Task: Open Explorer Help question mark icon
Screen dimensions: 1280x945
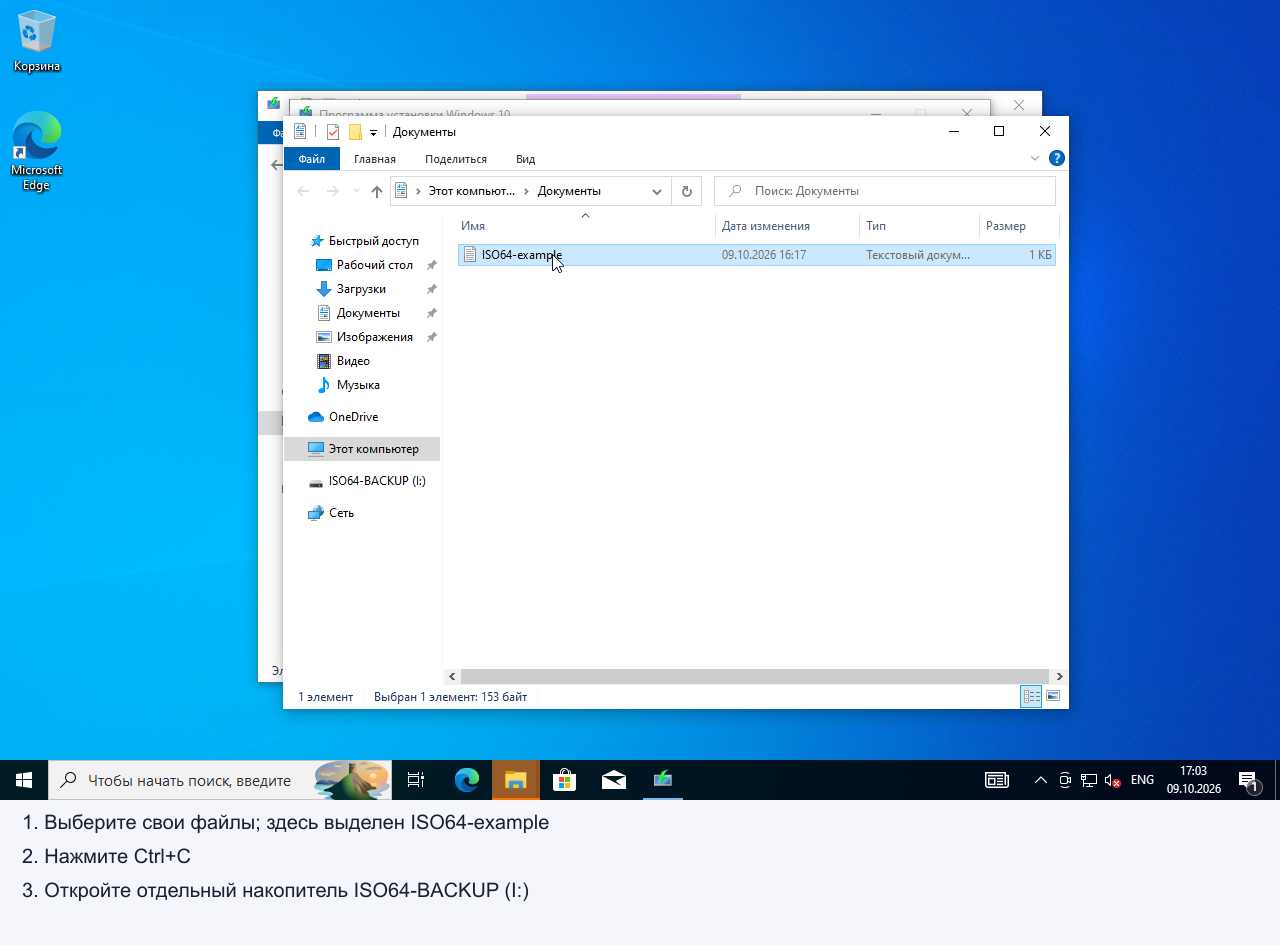Action: [x=1056, y=158]
